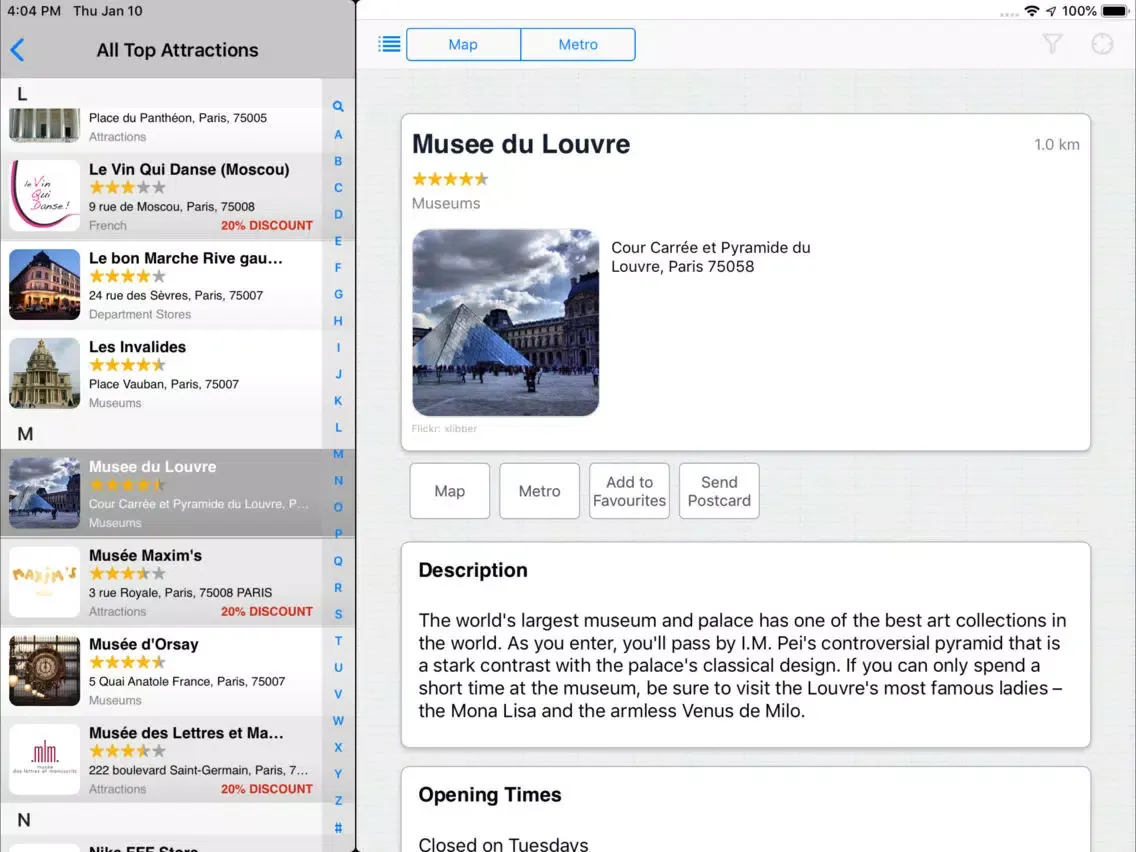The image size is (1136, 852).
Task: Select Musée des Lettres et Ma... entry
Action: coord(162,760)
